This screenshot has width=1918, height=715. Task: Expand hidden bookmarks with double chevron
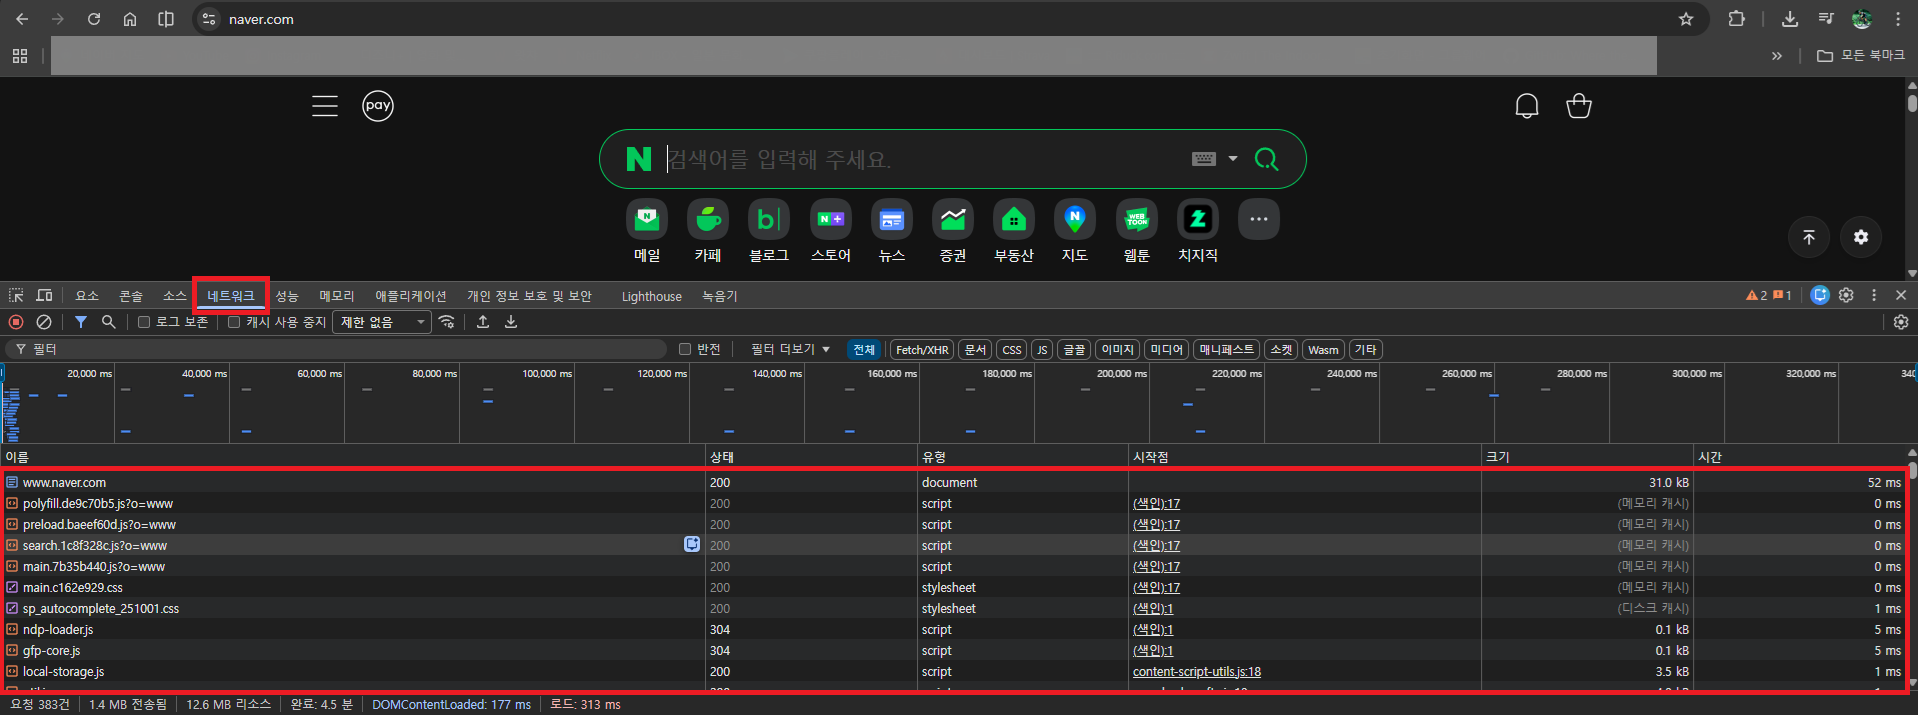click(1777, 56)
